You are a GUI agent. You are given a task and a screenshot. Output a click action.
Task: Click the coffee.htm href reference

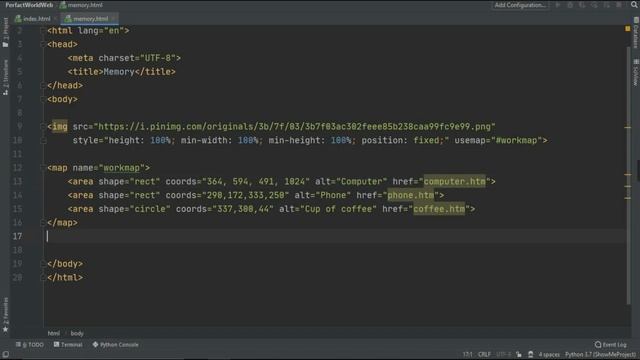pos(439,209)
